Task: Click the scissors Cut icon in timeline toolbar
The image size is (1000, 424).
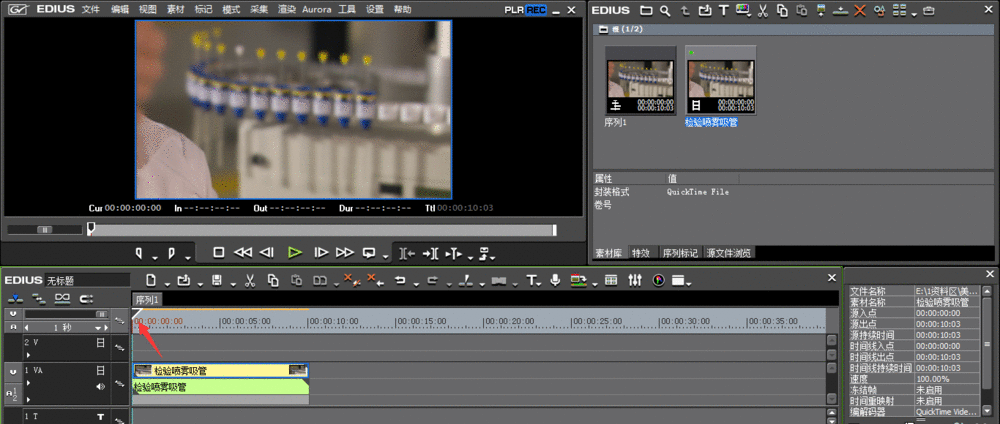Action: point(249,280)
